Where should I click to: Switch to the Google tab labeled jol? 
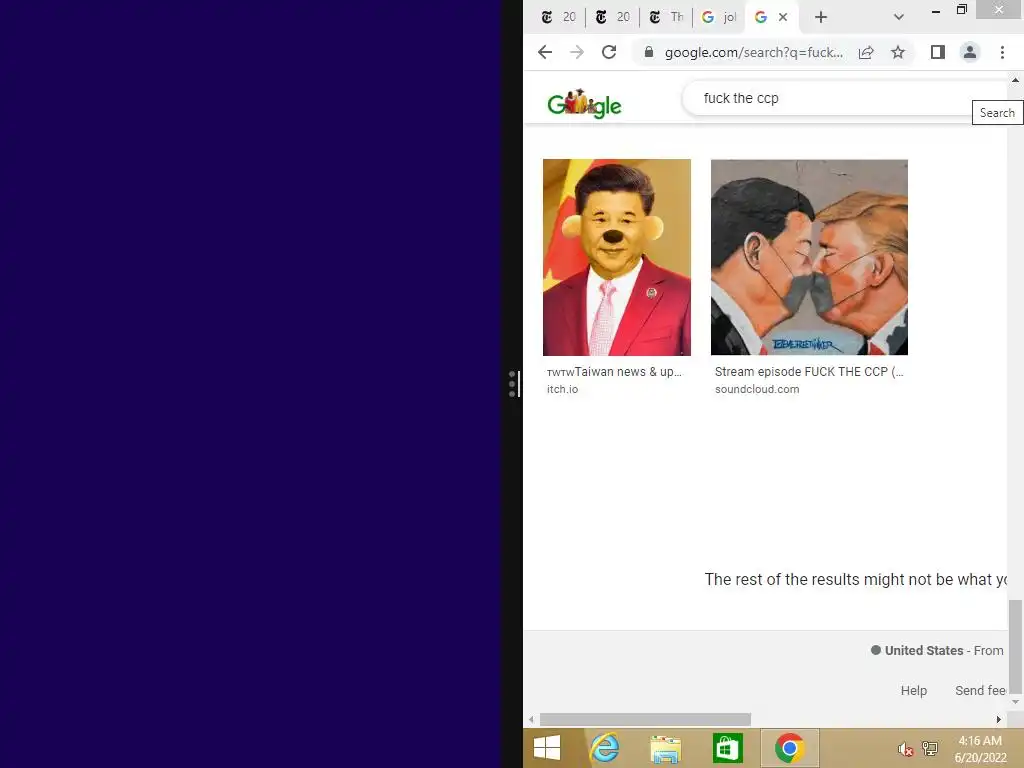718,18
